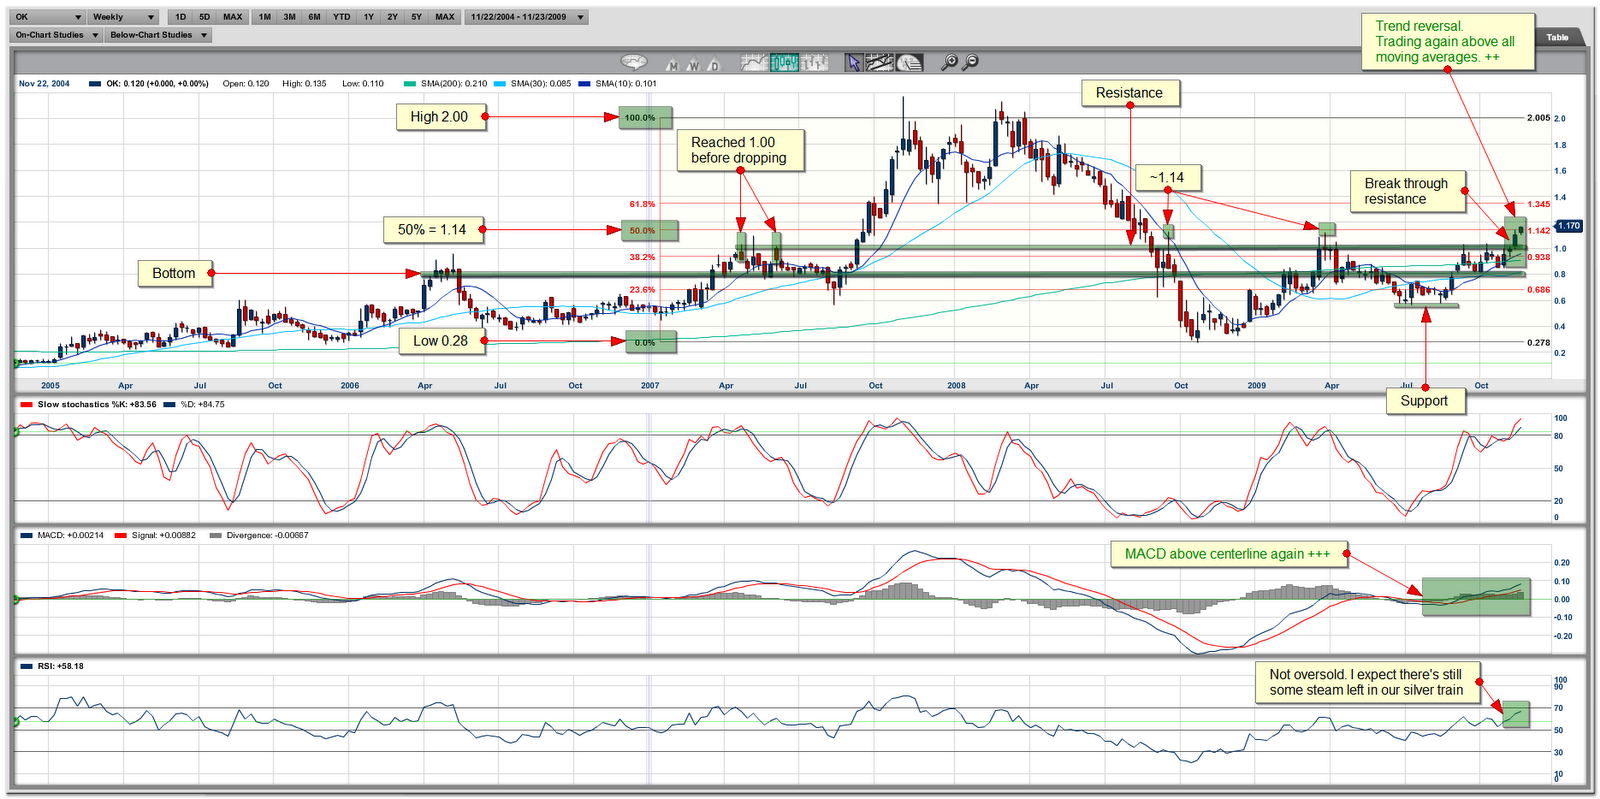This screenshot has height=799, width=1600.
Task: Zoom in with the plus magnifier
Action: [x=949, y=62]
